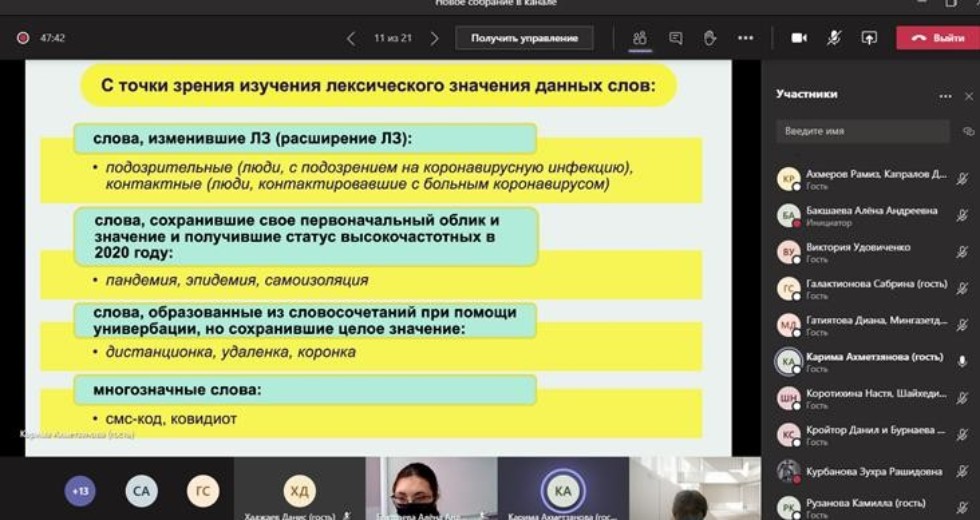Screen dimensions: 980x520
Task: Go to the next slide arrow
Action: tap(434, 38)
